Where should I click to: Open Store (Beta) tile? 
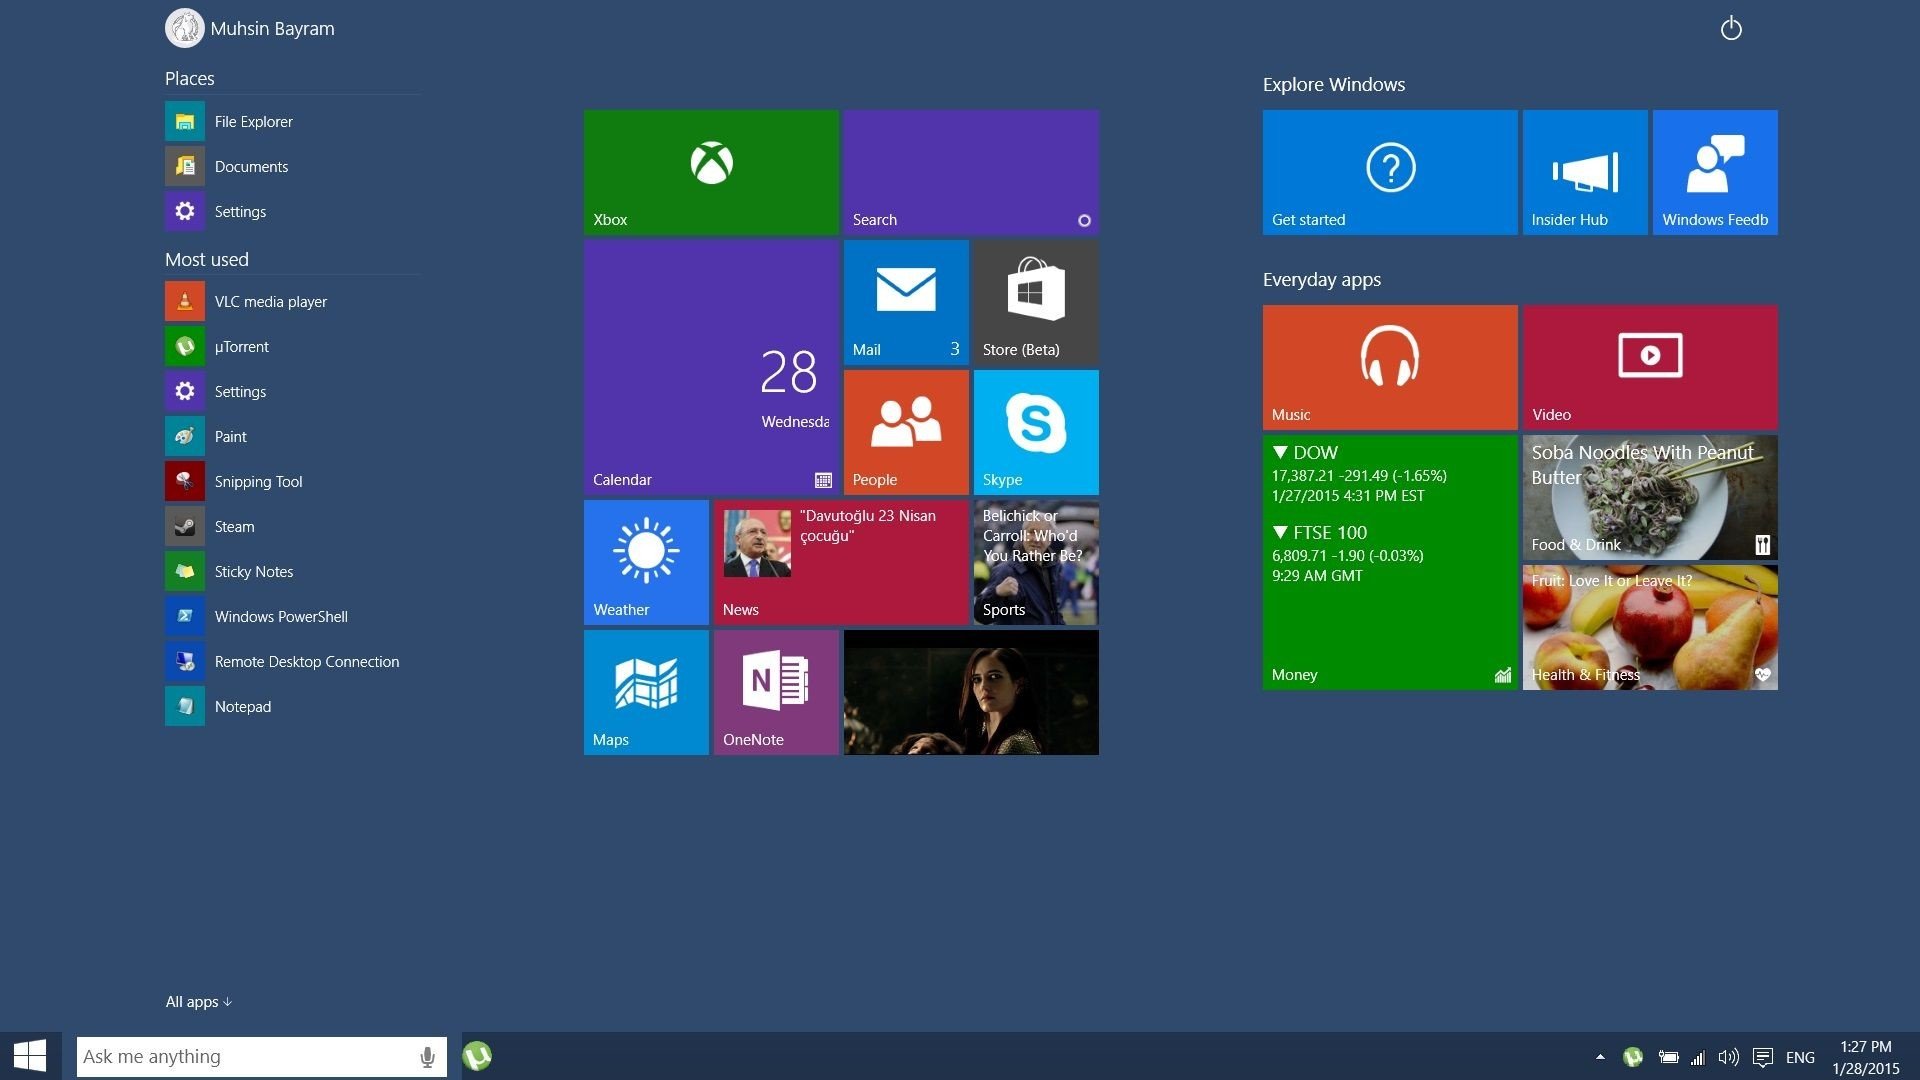coord(1036,302)
